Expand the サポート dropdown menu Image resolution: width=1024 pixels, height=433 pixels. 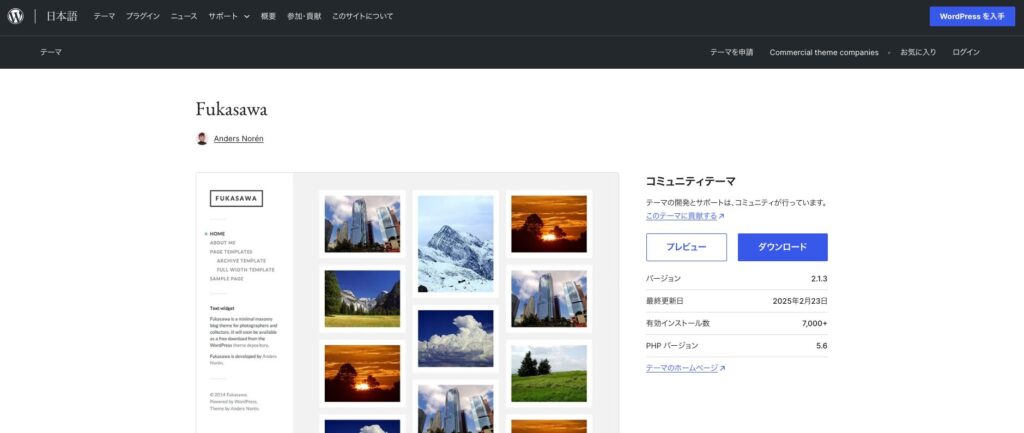coord(229,16)
